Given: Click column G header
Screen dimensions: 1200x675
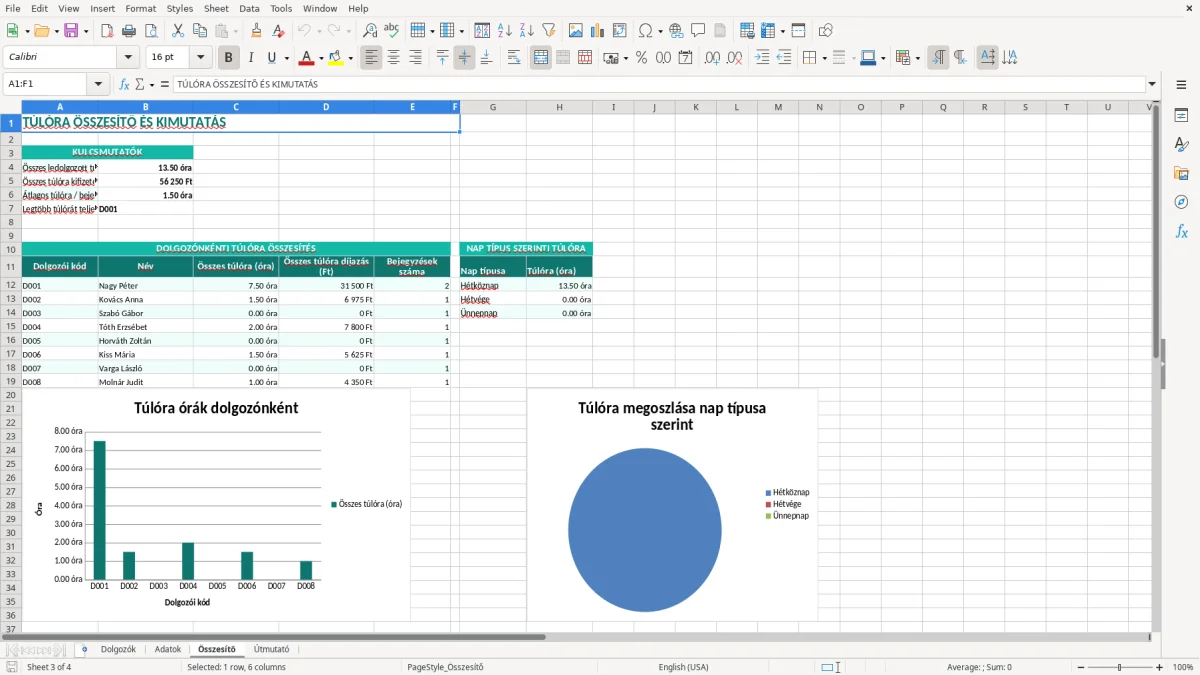Looking at the screenshot, I should click(x=493, y=107).
